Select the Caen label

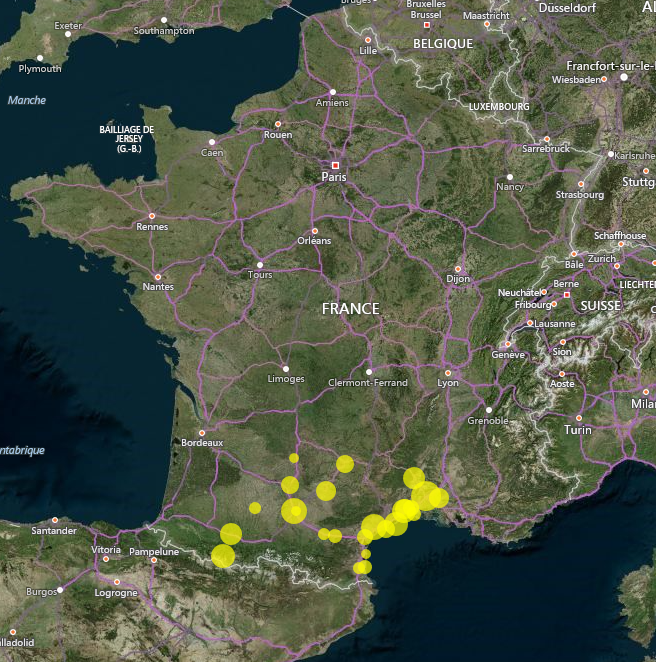click(212, 153)
